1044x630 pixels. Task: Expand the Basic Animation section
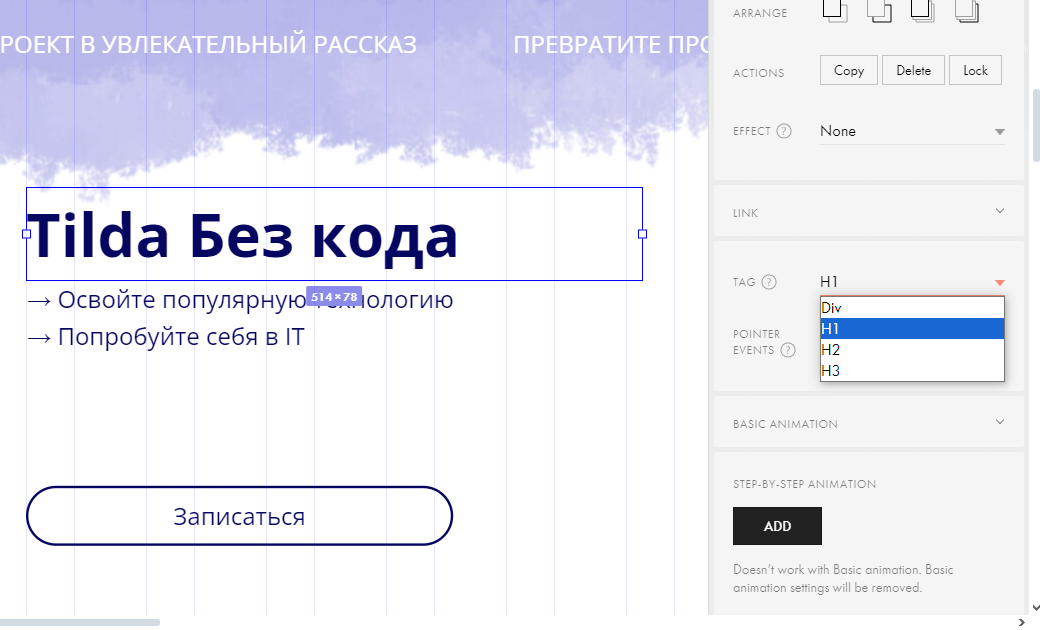(x=869, y=423)
